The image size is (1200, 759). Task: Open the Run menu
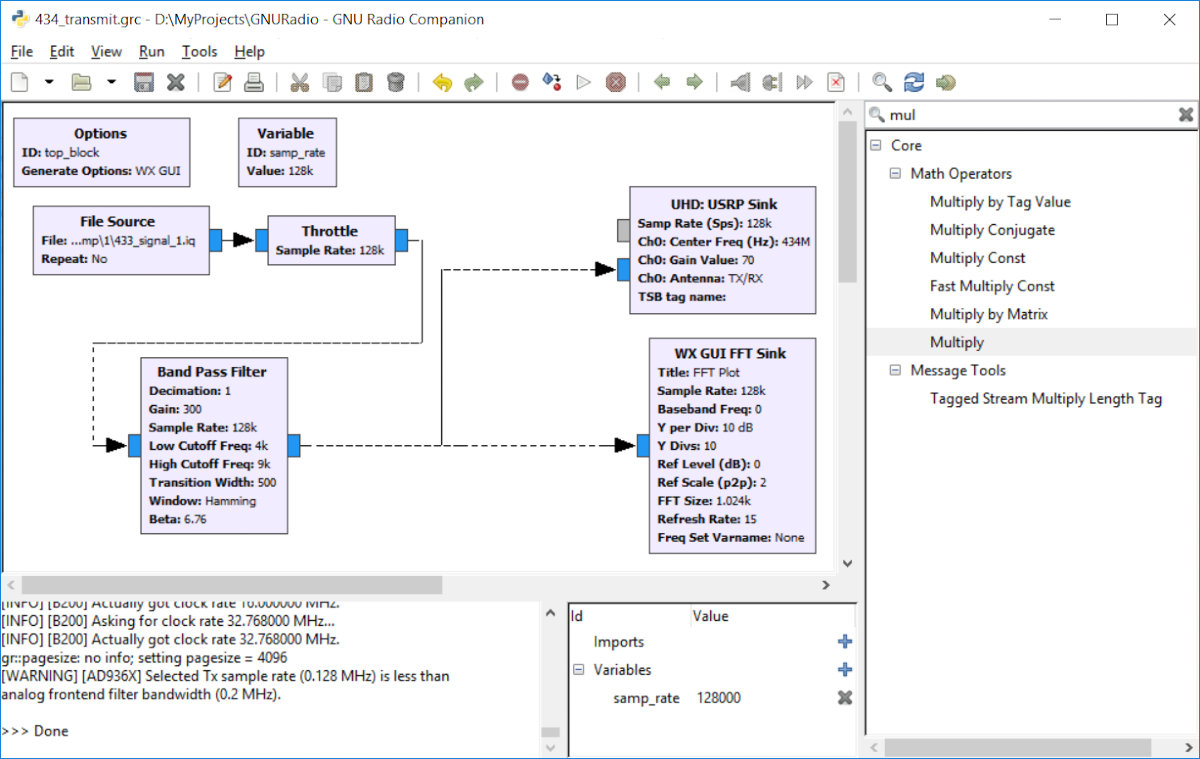click(x=152, y=51)
